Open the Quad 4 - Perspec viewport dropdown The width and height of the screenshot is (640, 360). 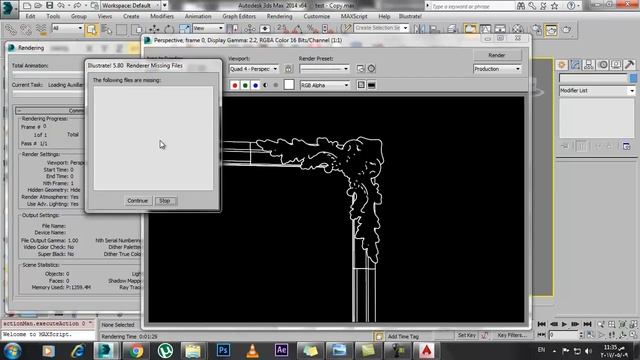[253, 69]
